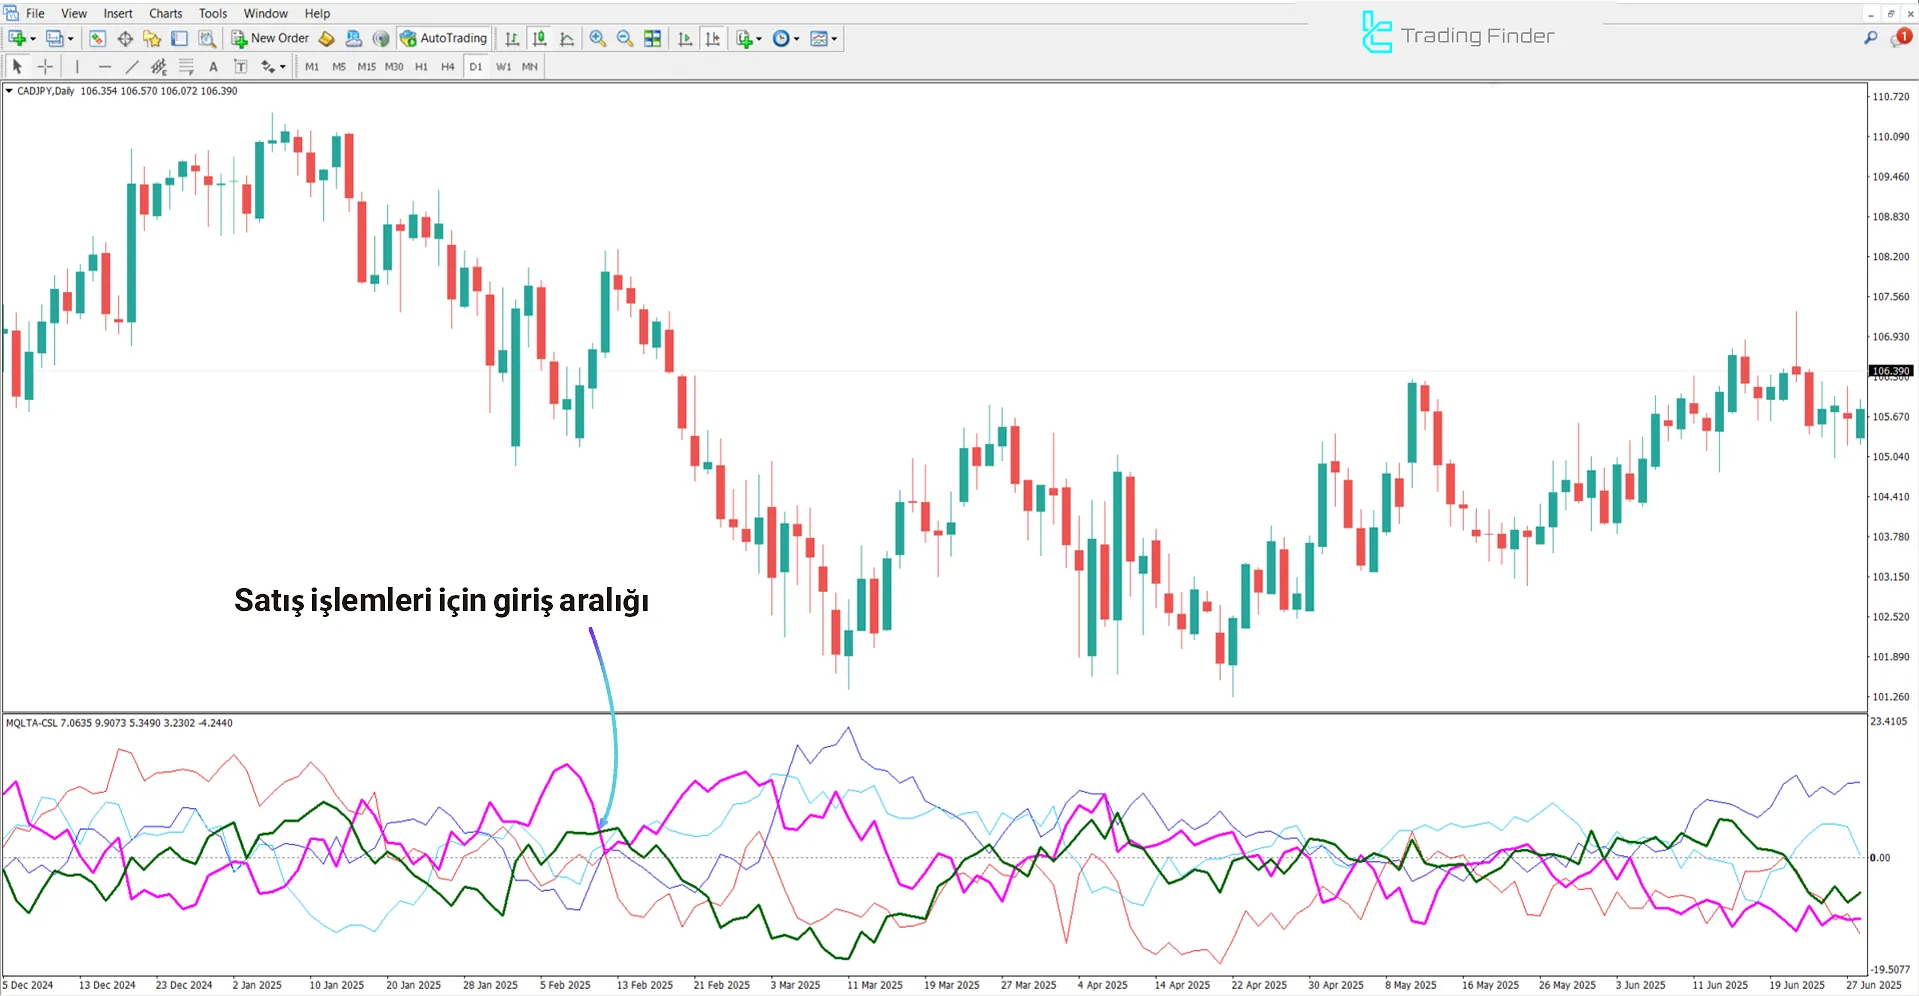Open the search magnifier in the title area
Viewport: 1919px width, 996px height.
(x=1871, y=39)
